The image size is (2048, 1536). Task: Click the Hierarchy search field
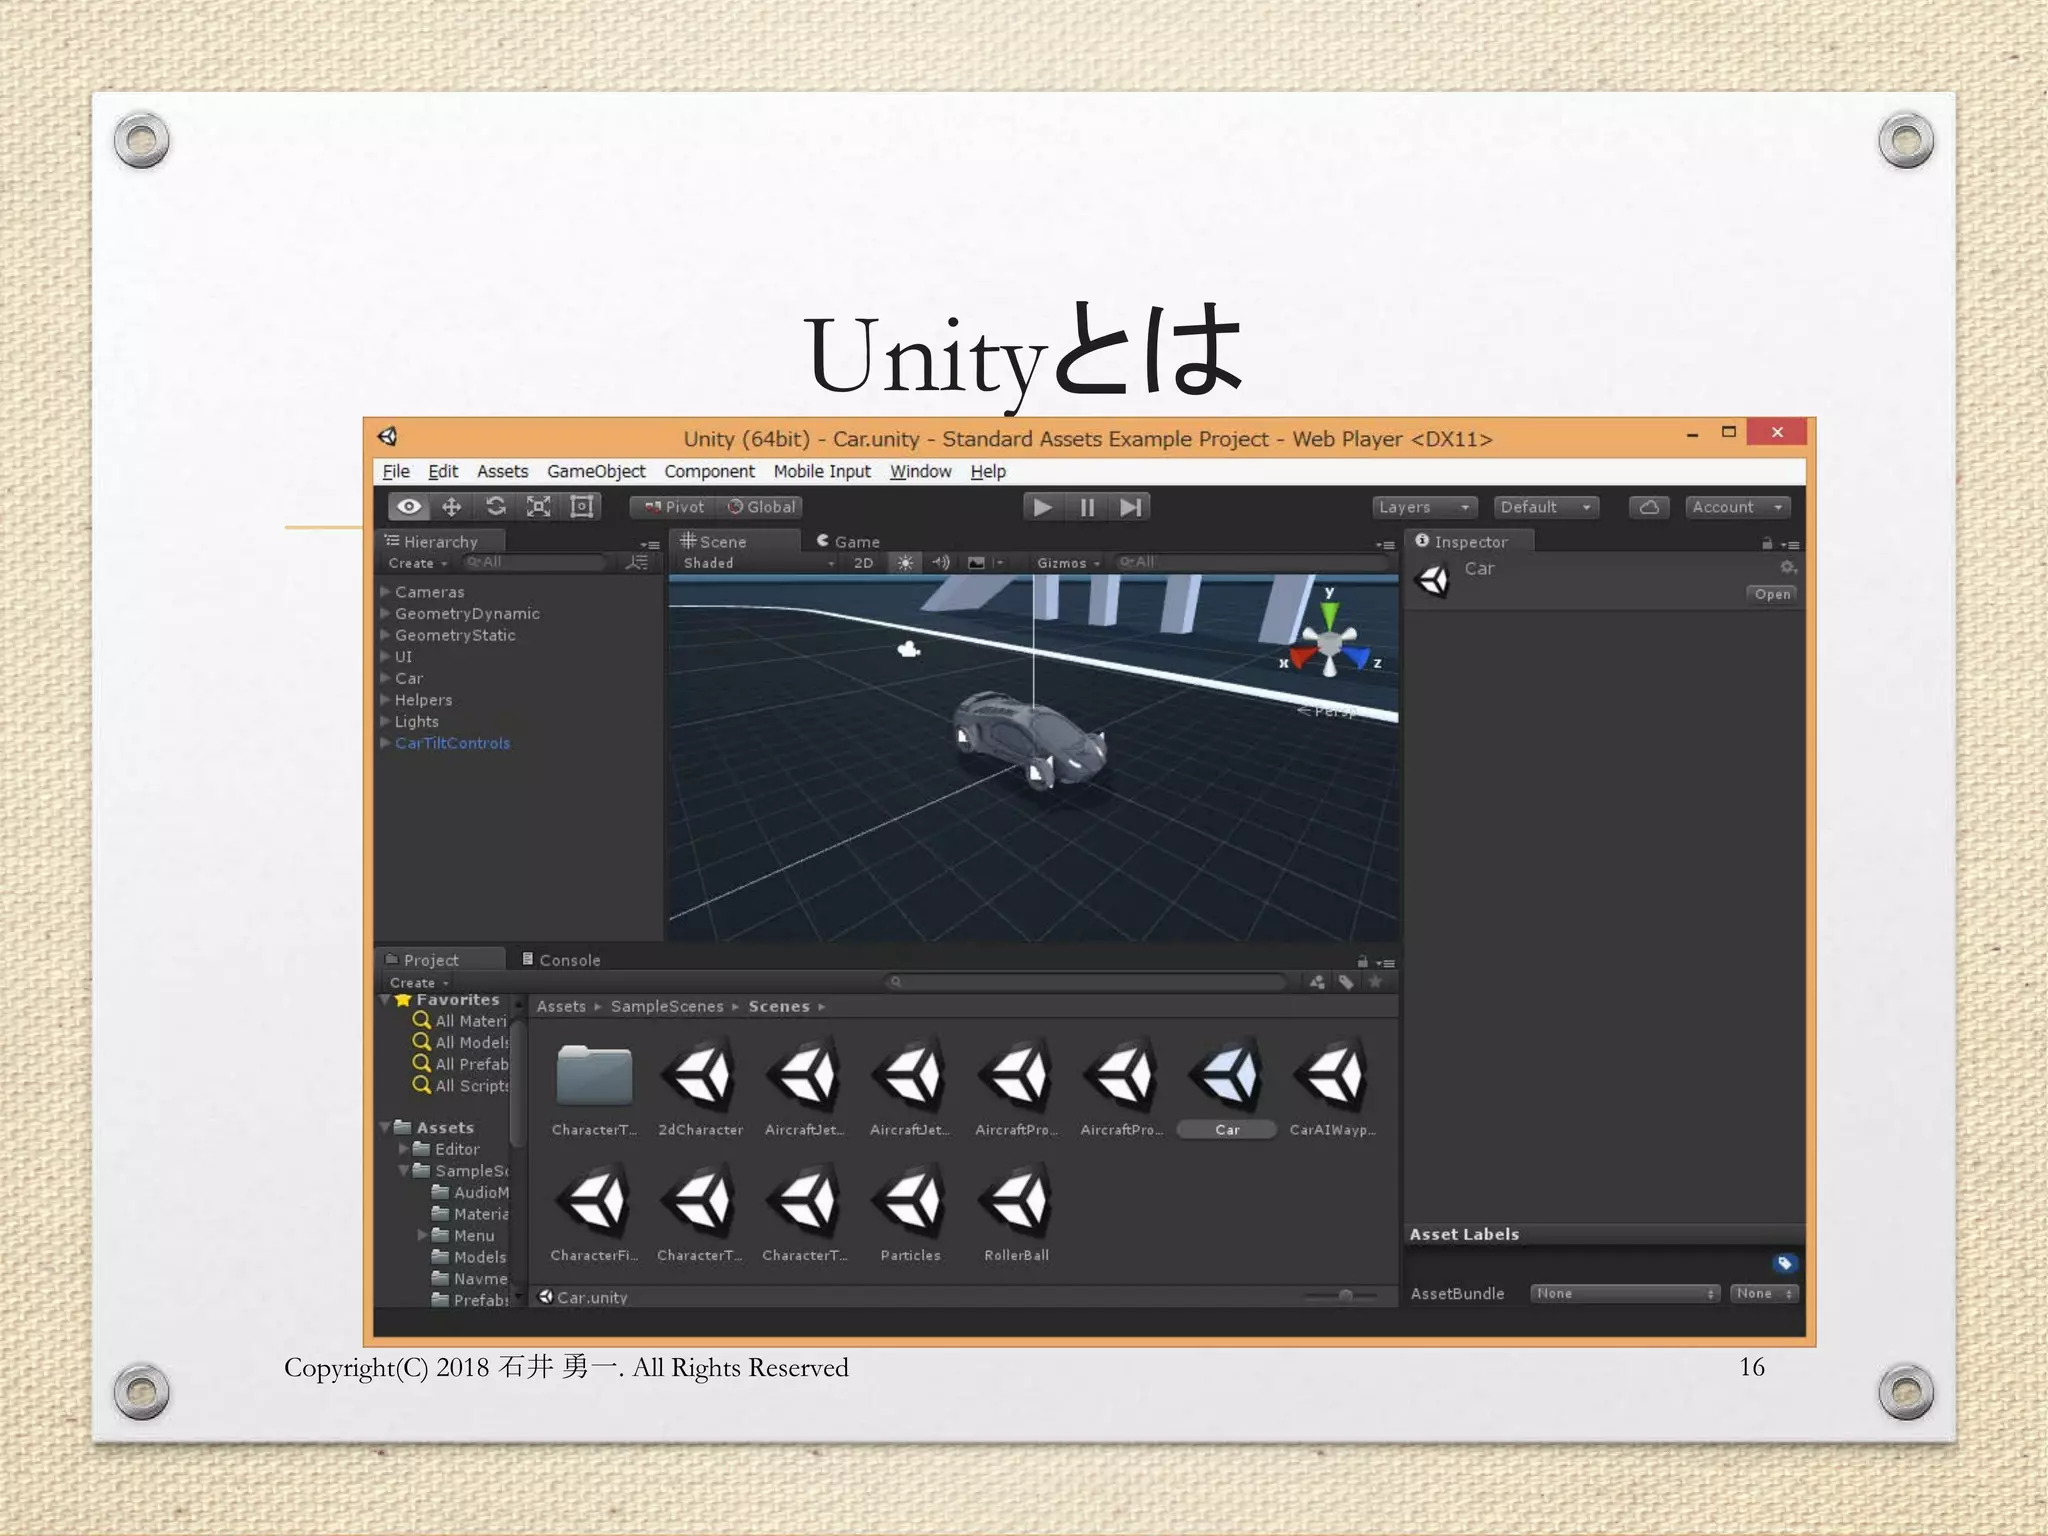point(537,563)
